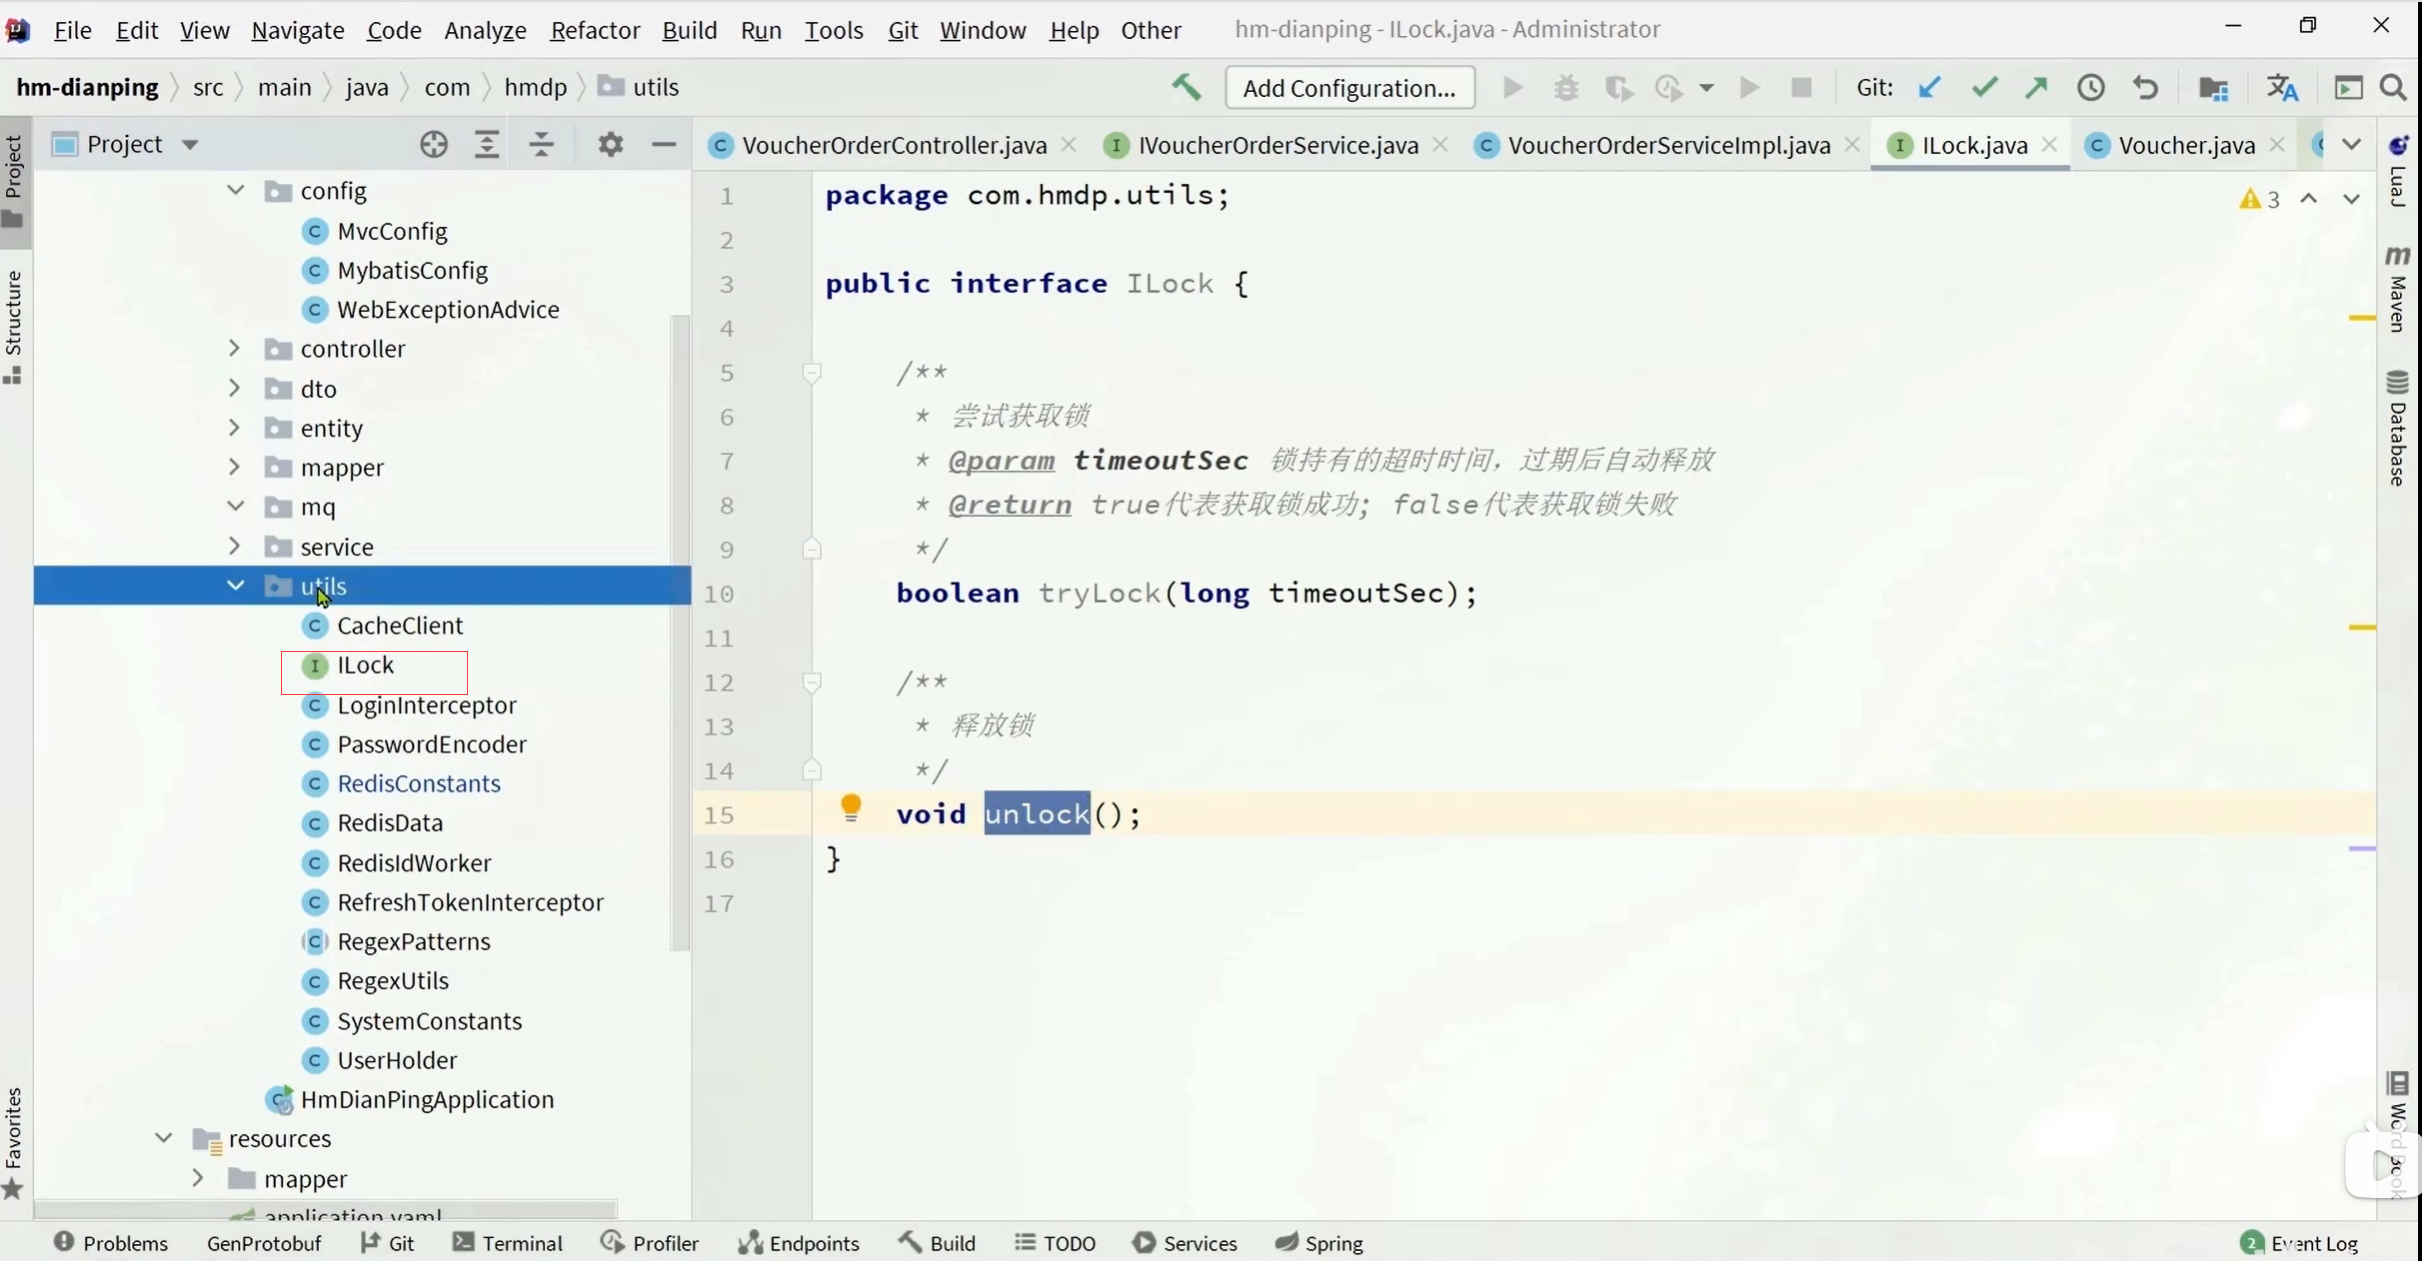This screenshot has width=2422, height=1261.
Task: Click the Build Project hammer icon
Action: click(1186, 88)
